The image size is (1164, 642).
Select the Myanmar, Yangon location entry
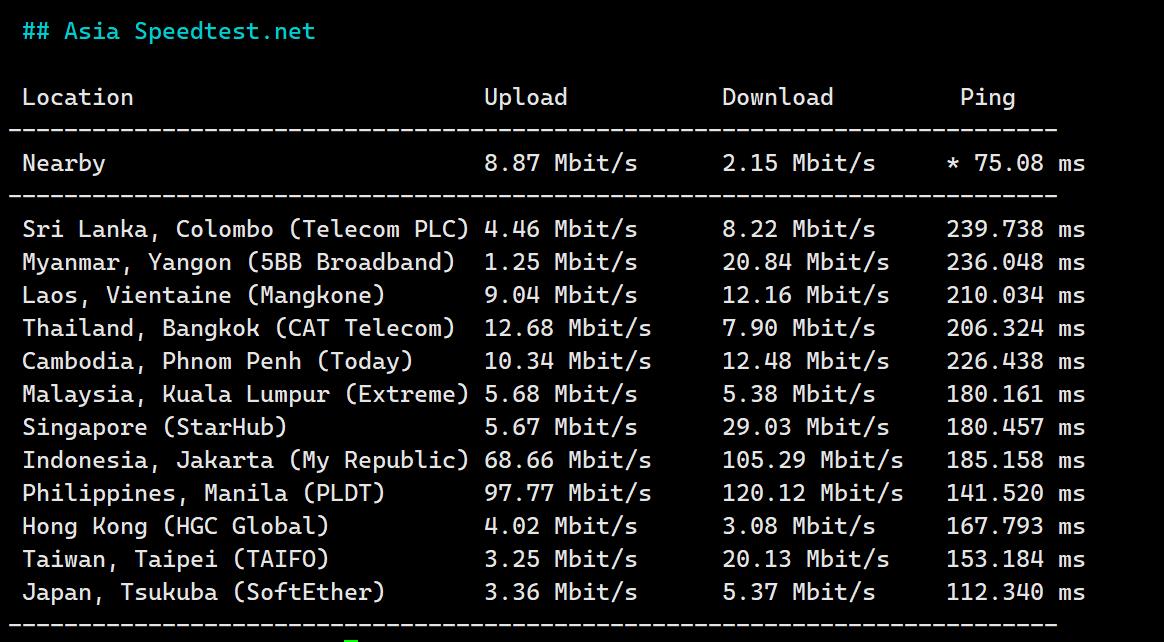238,262
